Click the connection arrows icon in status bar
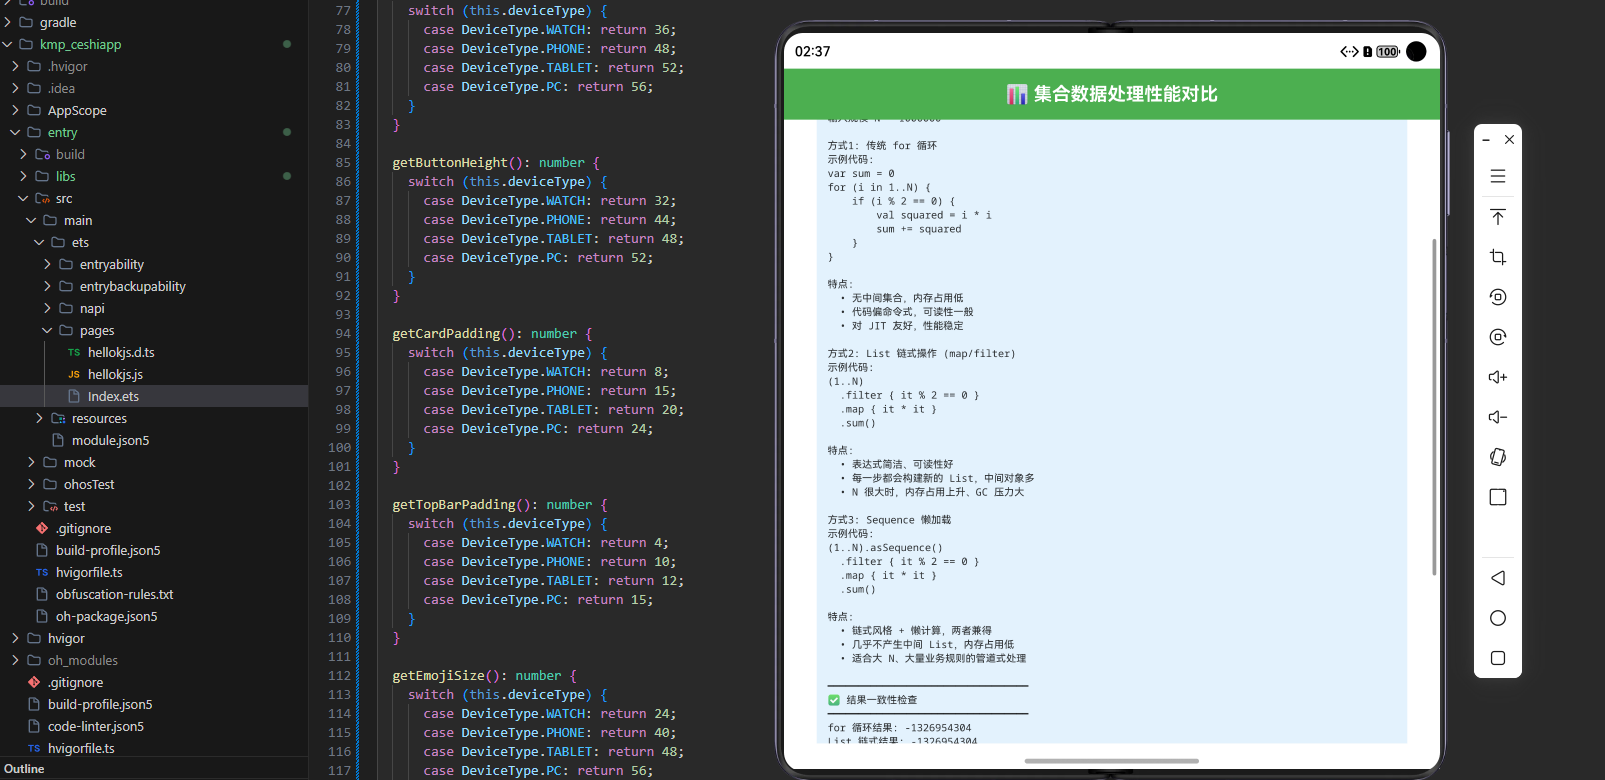 tap(1349, 52)
